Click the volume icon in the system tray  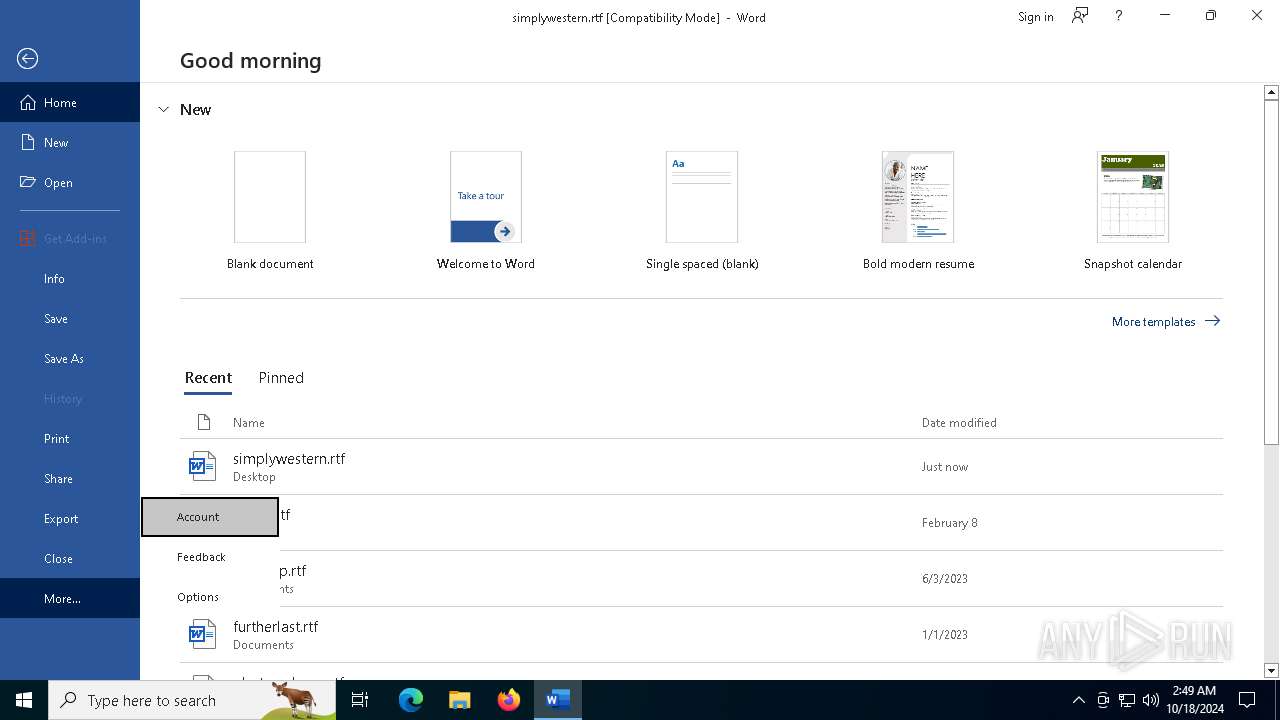[x=1151, y=700]
